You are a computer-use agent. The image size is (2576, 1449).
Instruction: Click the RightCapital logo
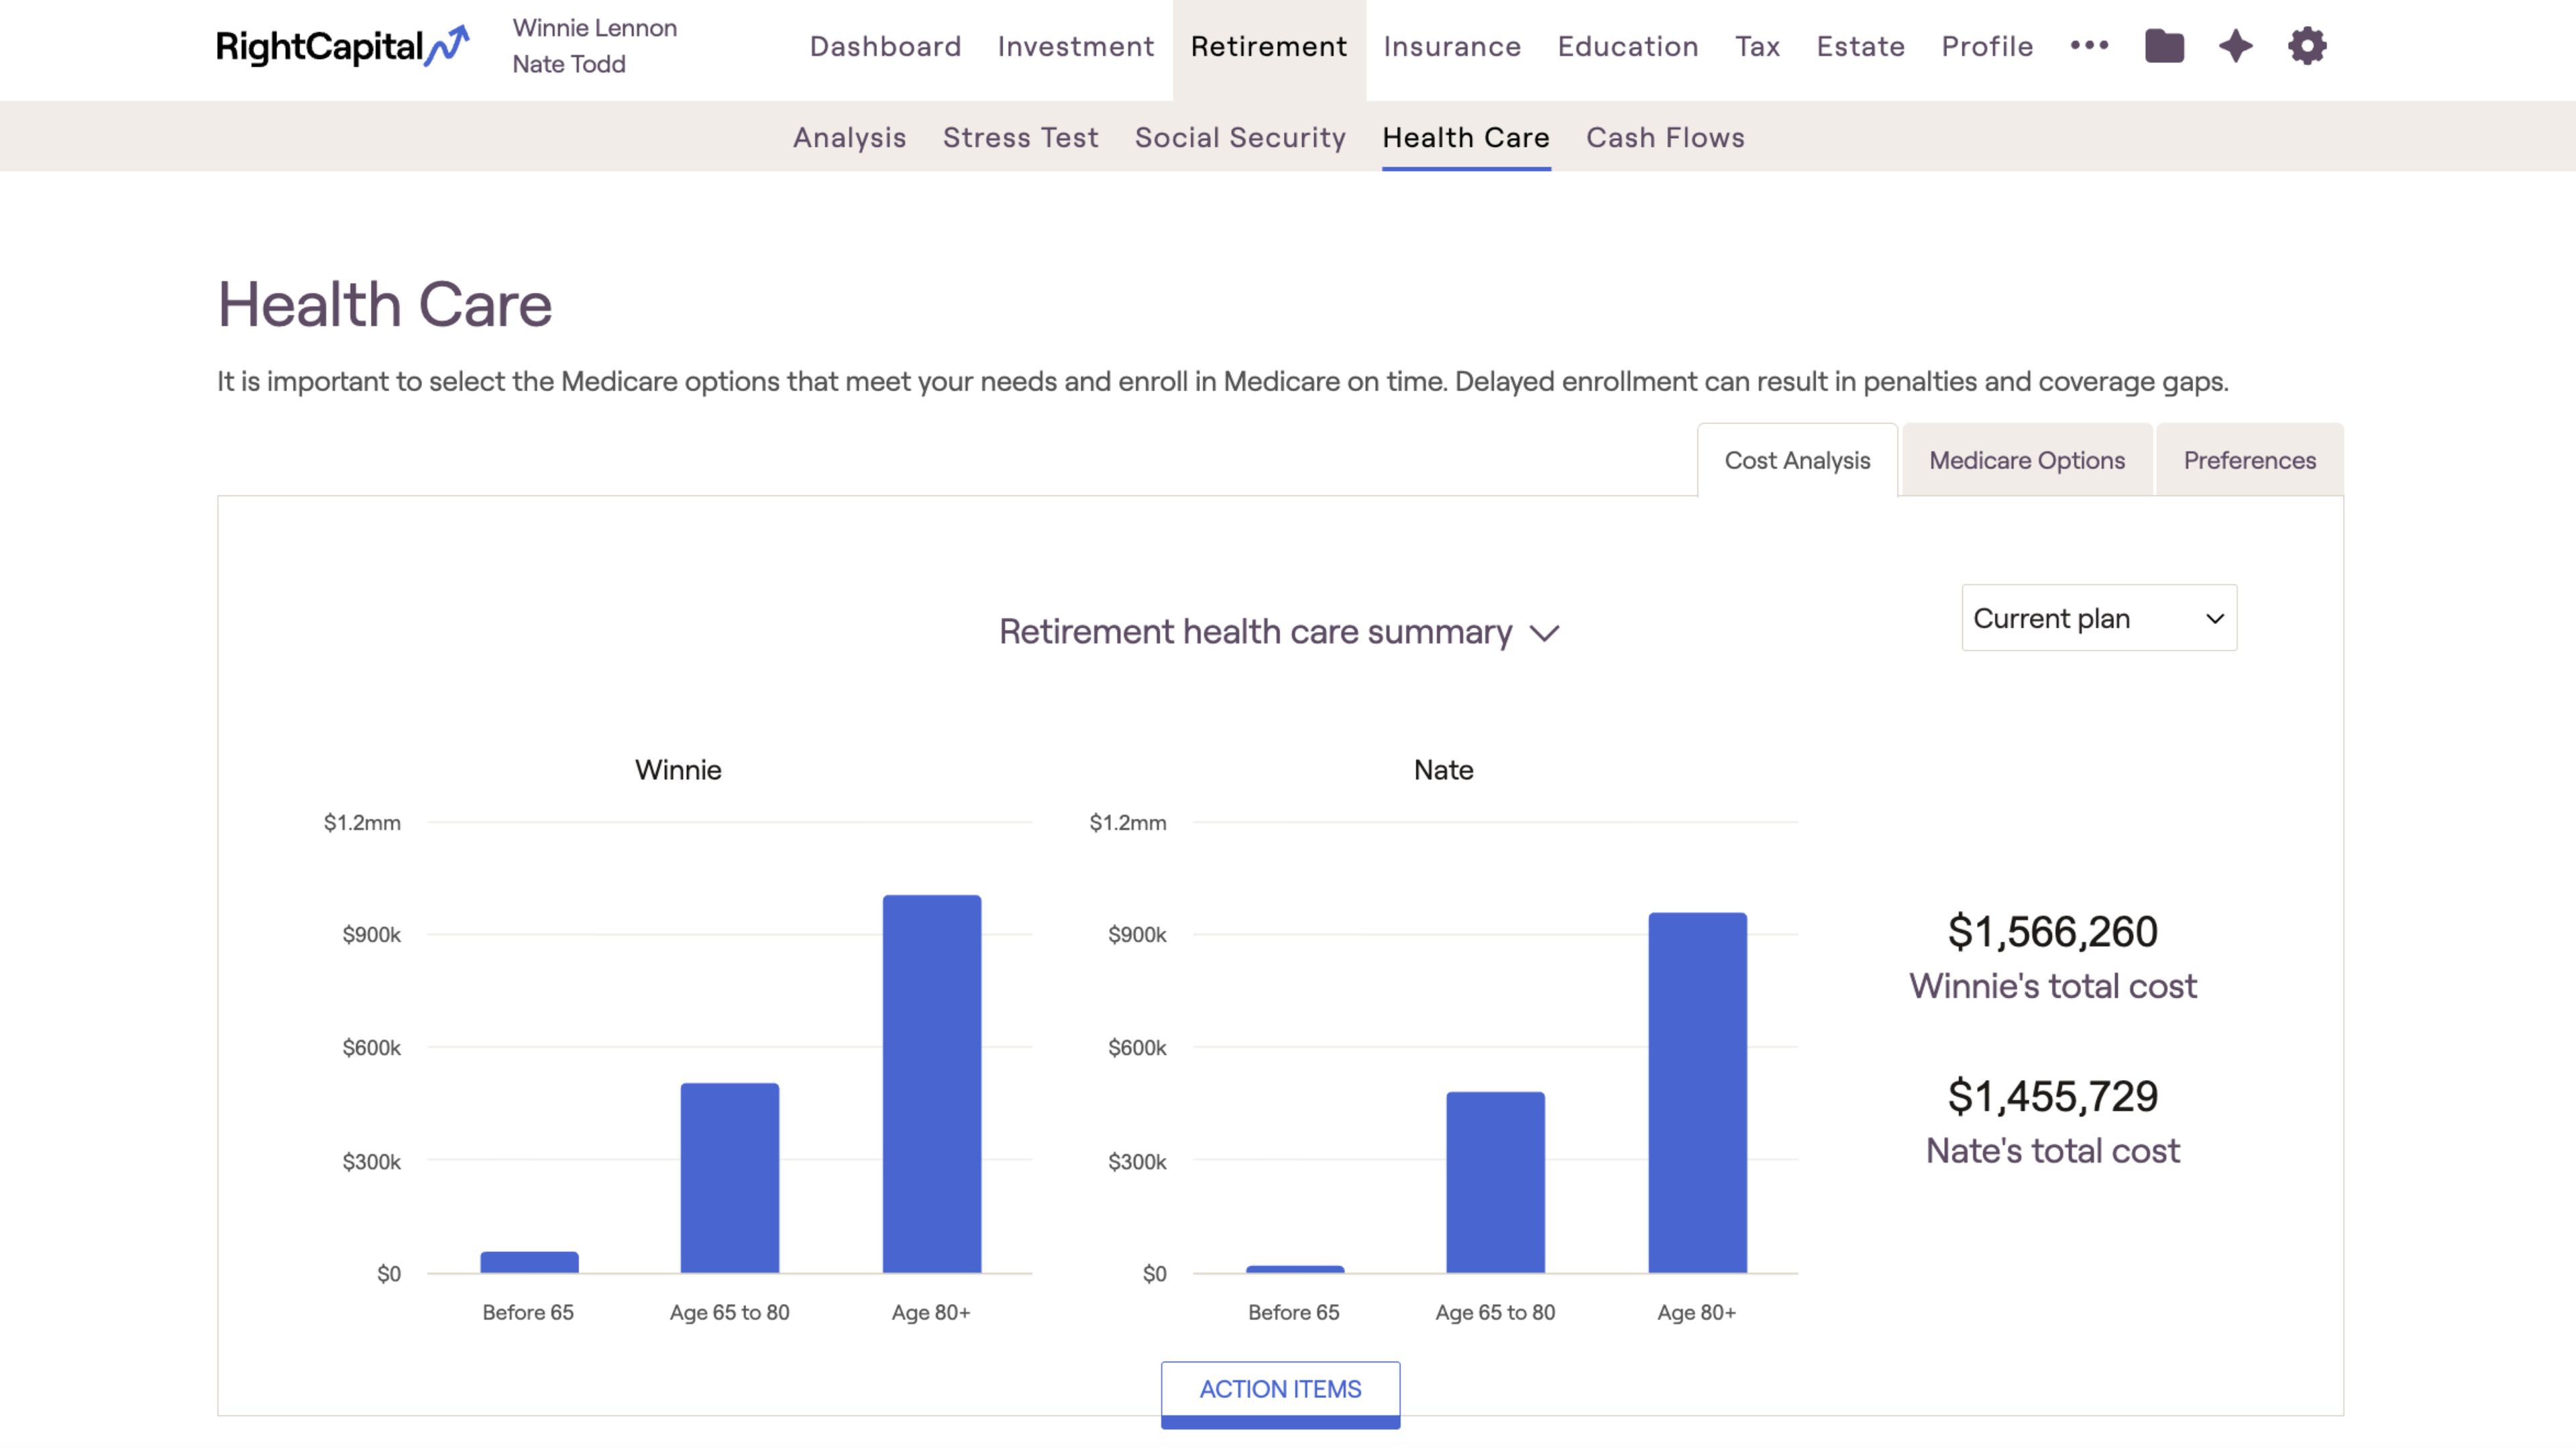tap(342, 46)
